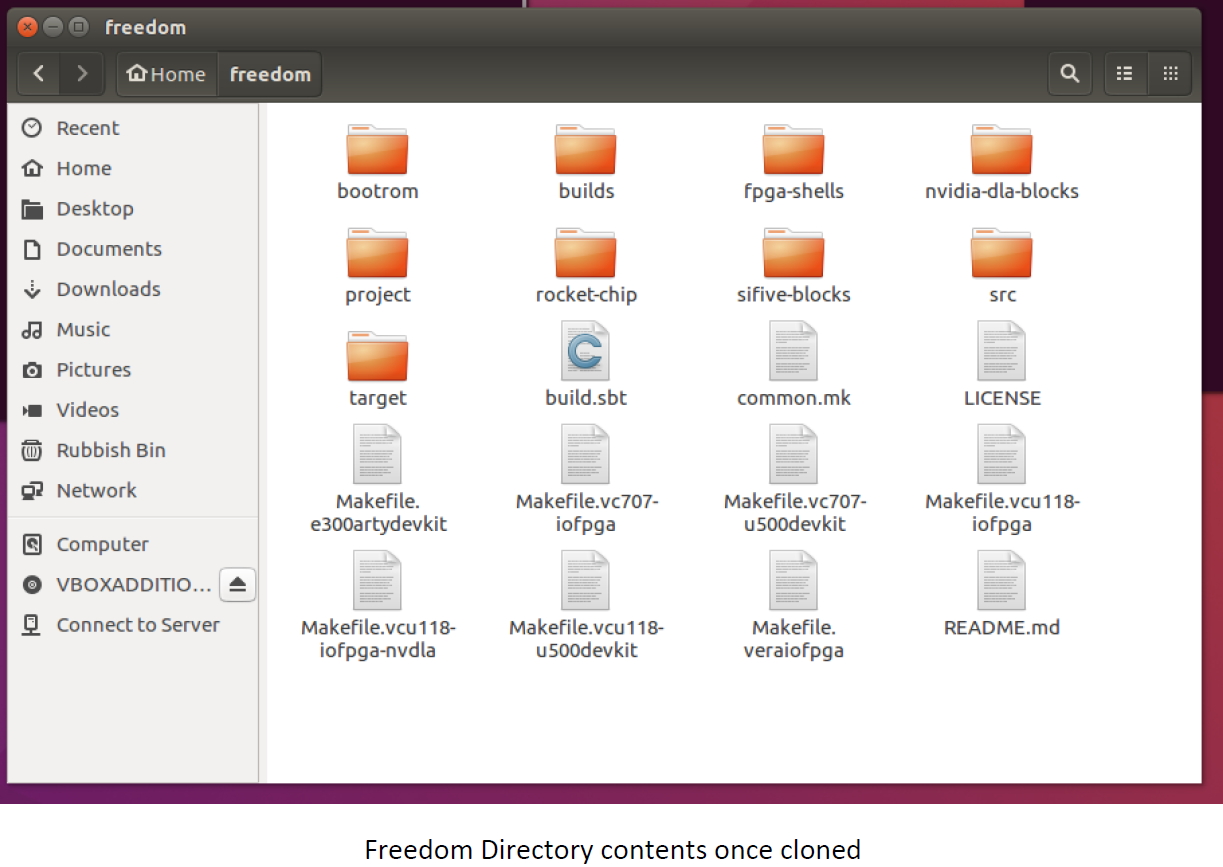Open Rubbish Bin from the sidebar
The height and width of the screenshot is (867, 1223).
pyautogui.click(x=110, y=450)
